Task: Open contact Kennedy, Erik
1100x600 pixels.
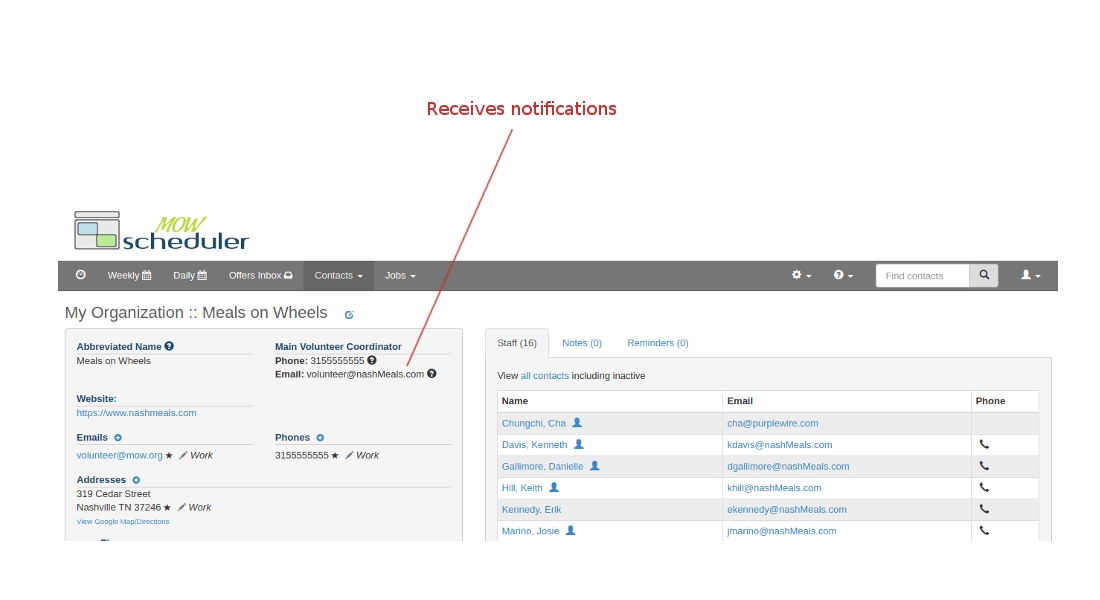Action: [531, 509]
